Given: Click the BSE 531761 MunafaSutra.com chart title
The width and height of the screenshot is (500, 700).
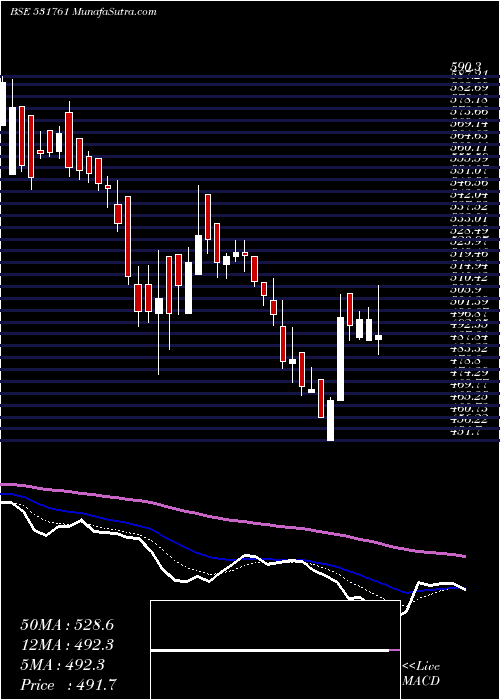Looking at the screenshot, I should (83, 12).
